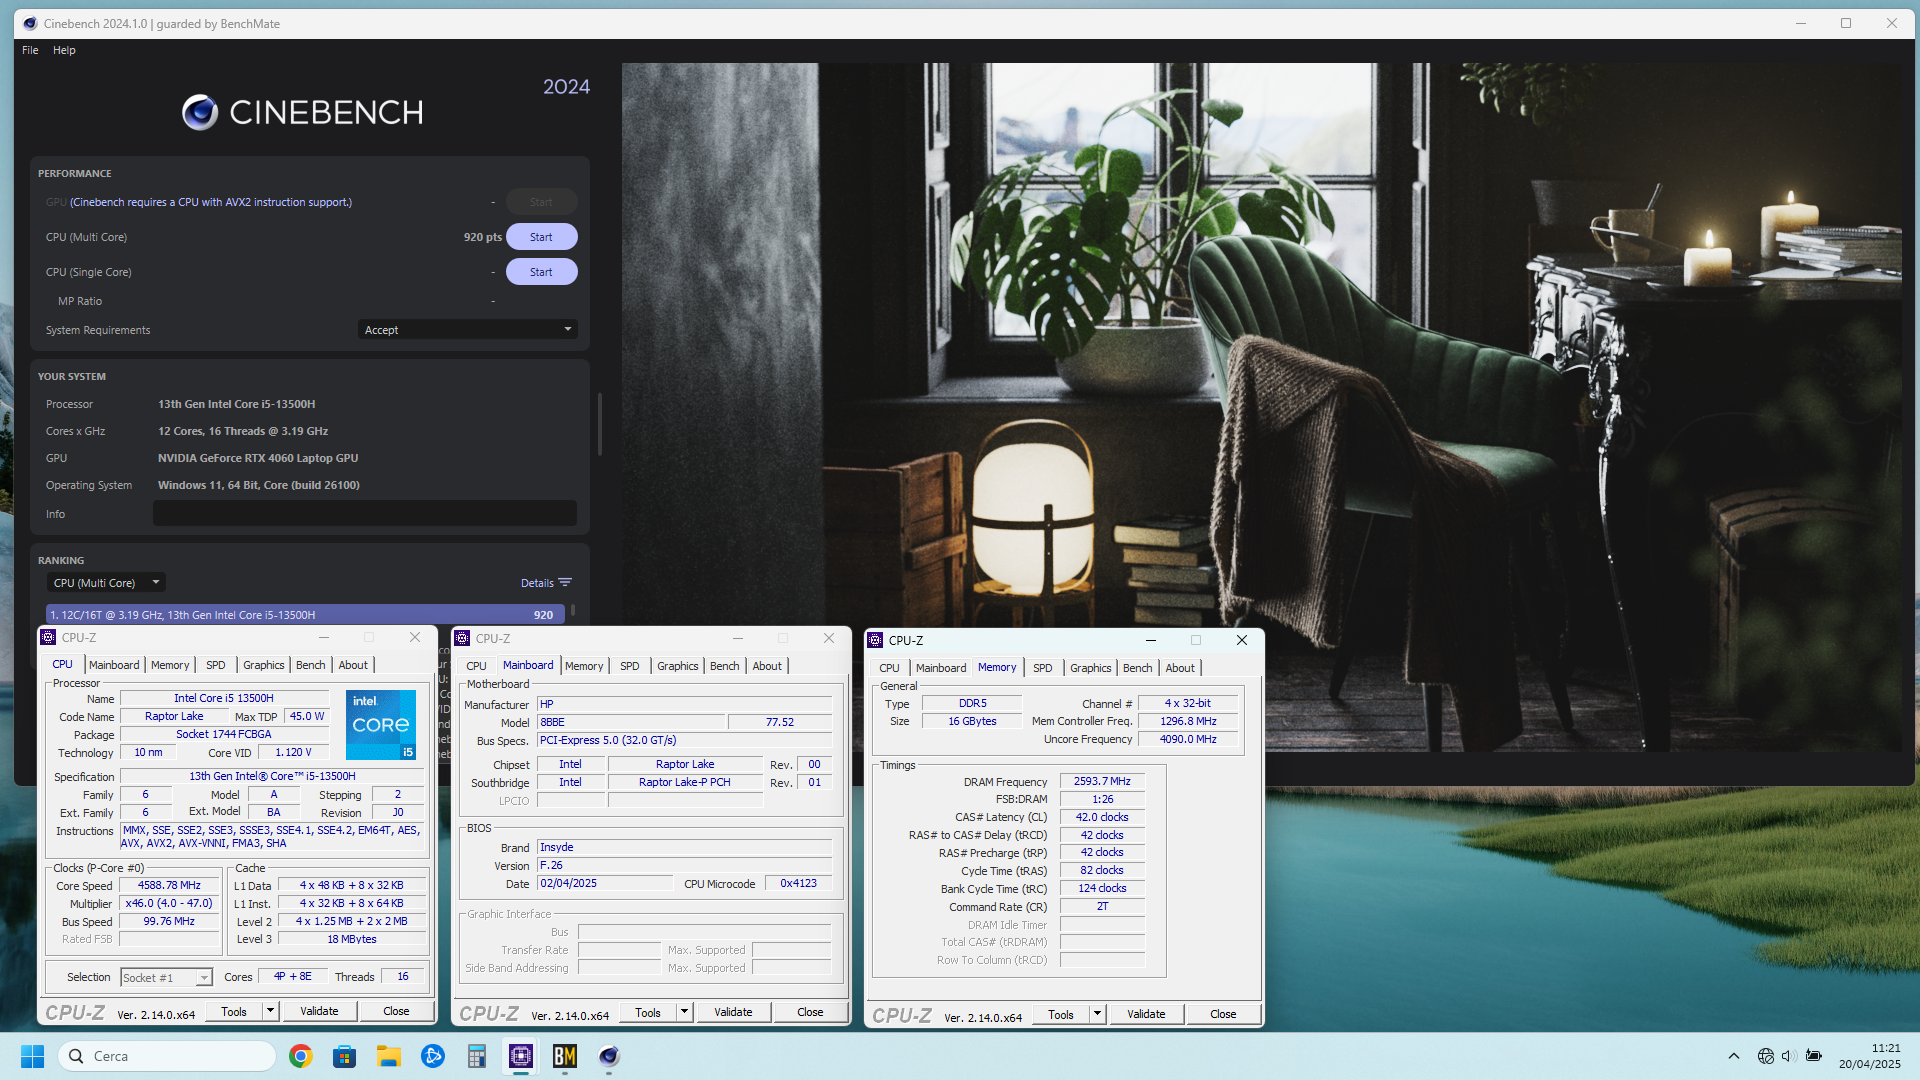Click Uncore Frequency value 4090.0 MHz
This screenshot has width=1920, height=1080.
point(1188,739)
